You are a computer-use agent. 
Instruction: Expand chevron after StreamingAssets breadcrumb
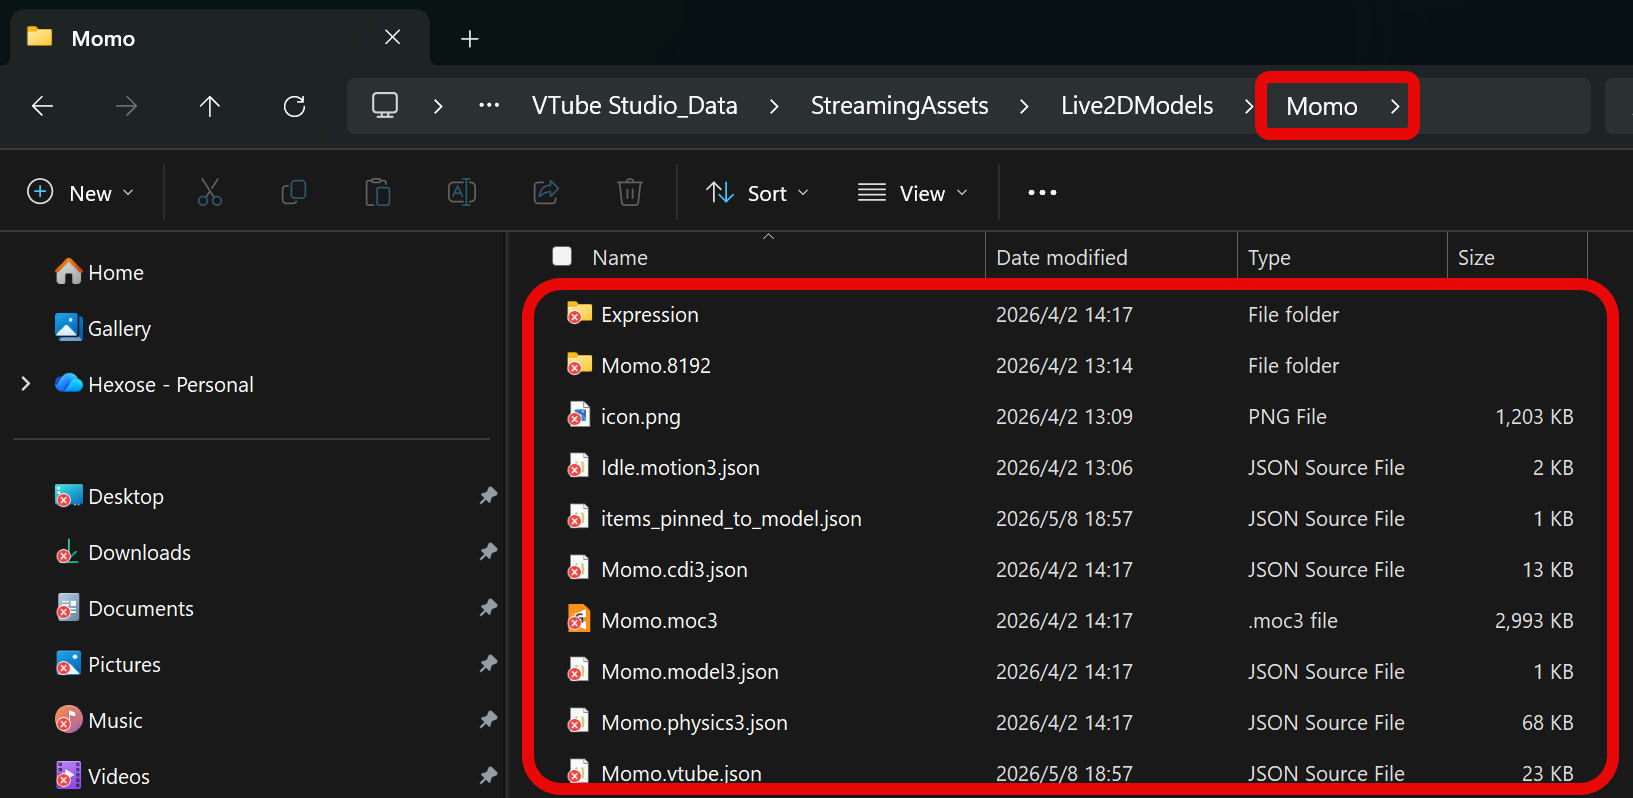1024,106
